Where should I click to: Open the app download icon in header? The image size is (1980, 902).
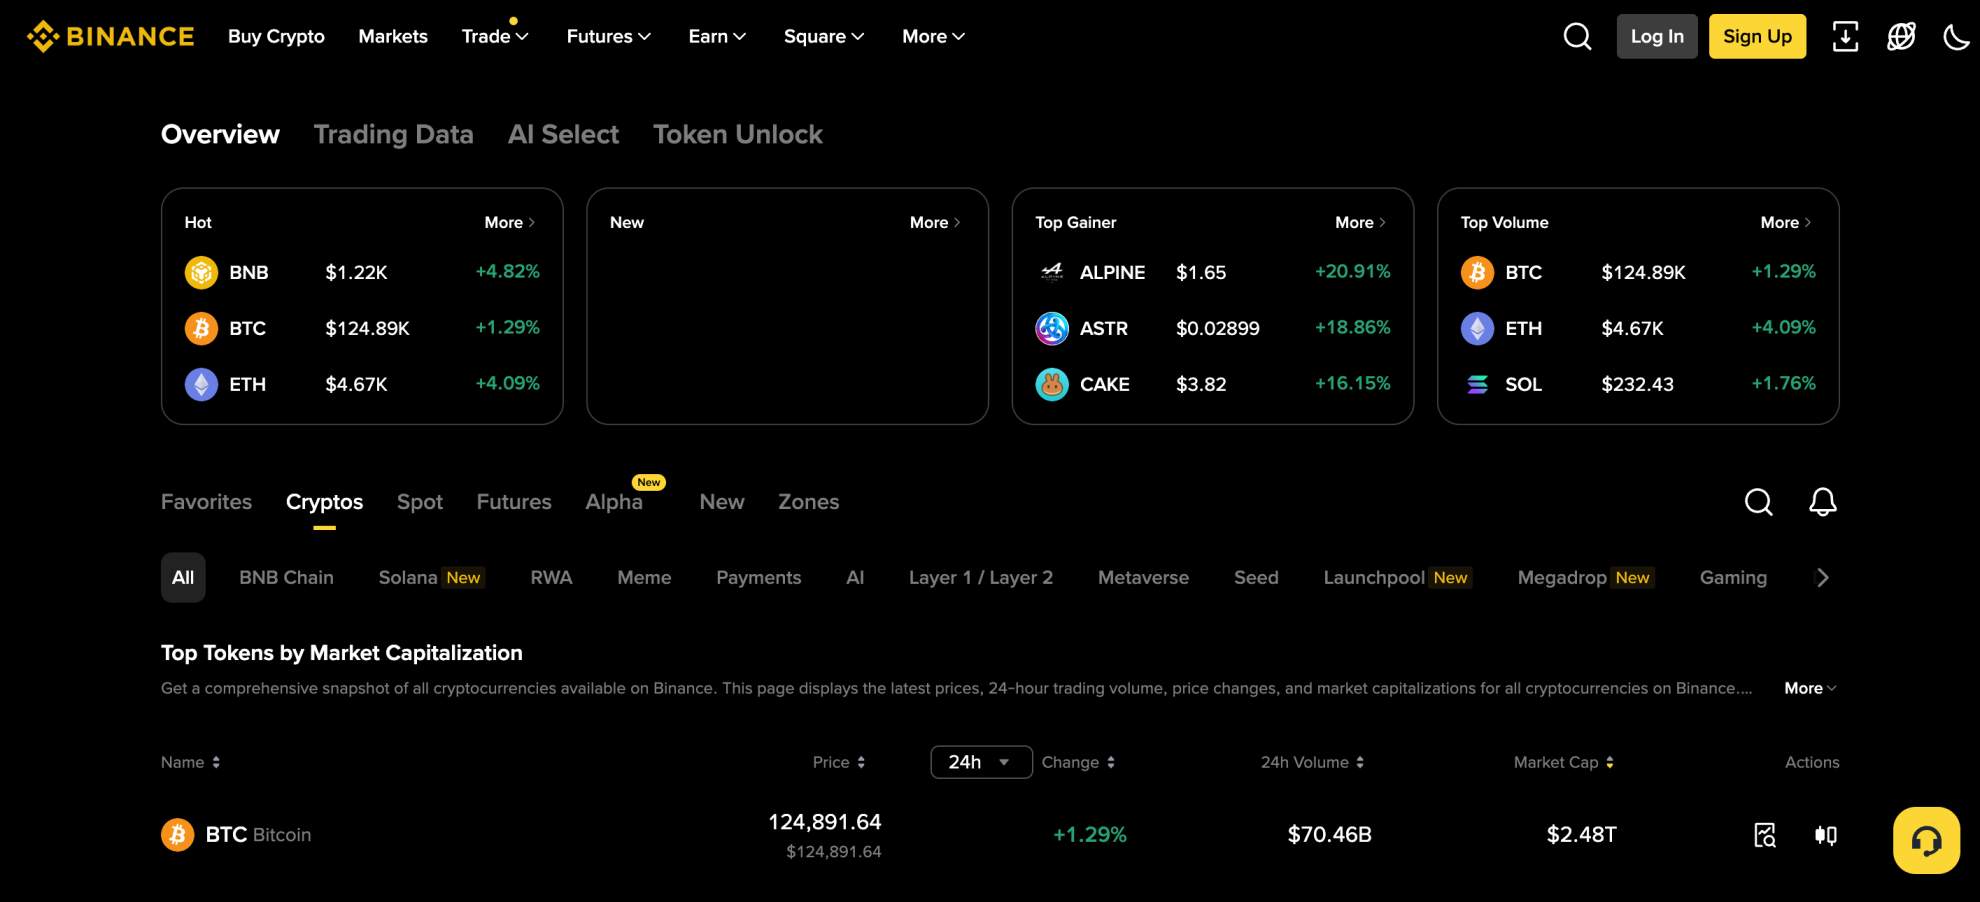1845,36
